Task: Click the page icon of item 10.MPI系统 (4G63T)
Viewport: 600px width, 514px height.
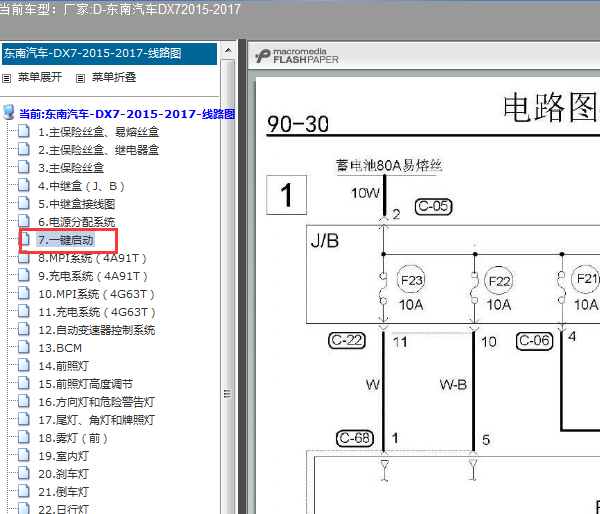Action: [24, 293]
